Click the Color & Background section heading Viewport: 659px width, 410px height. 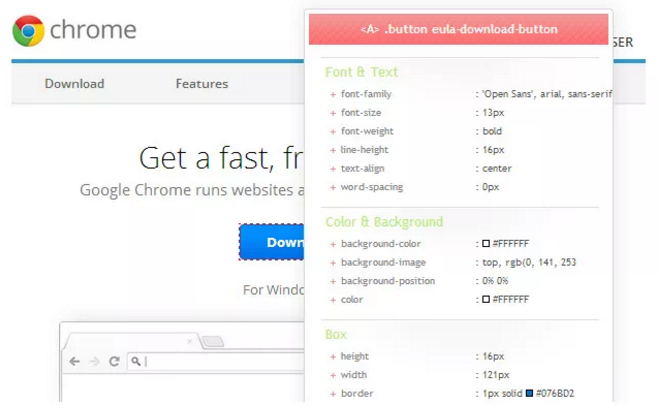pos(384,221)
